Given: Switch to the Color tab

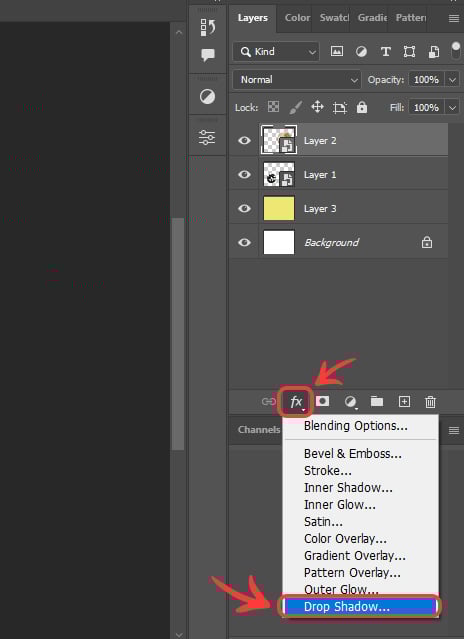Looking at the screenshot, I should (297, 18).
